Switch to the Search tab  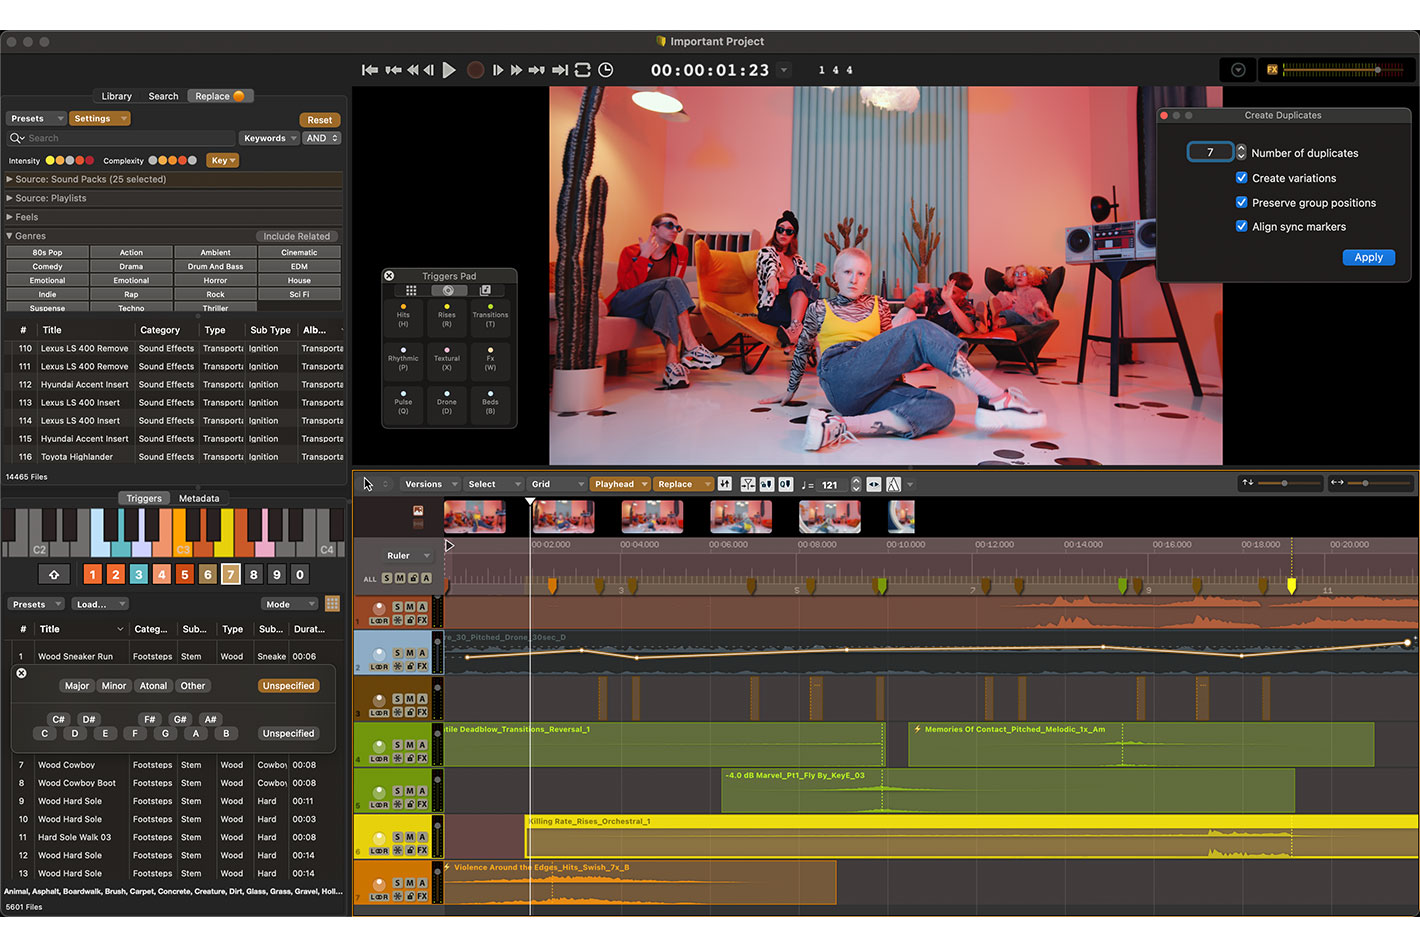(163, 96)
